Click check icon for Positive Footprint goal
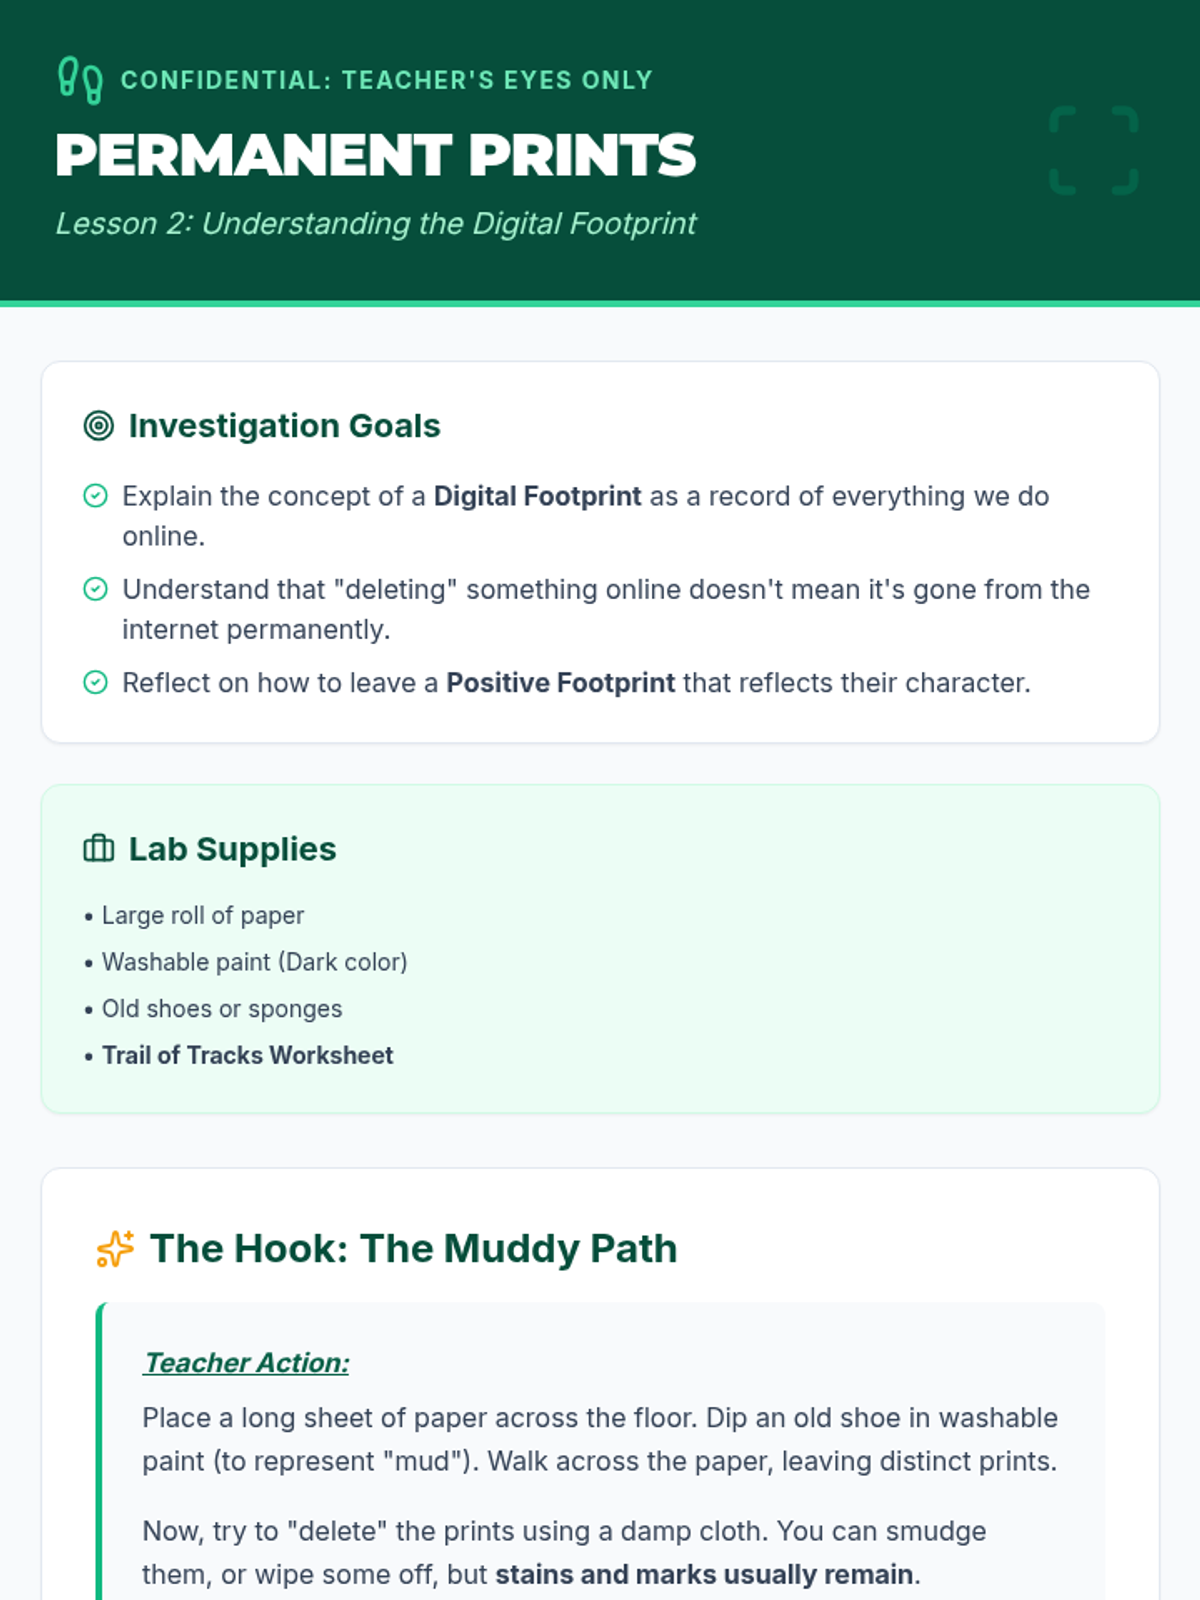 pyautogui.click(x=95, y=682)
